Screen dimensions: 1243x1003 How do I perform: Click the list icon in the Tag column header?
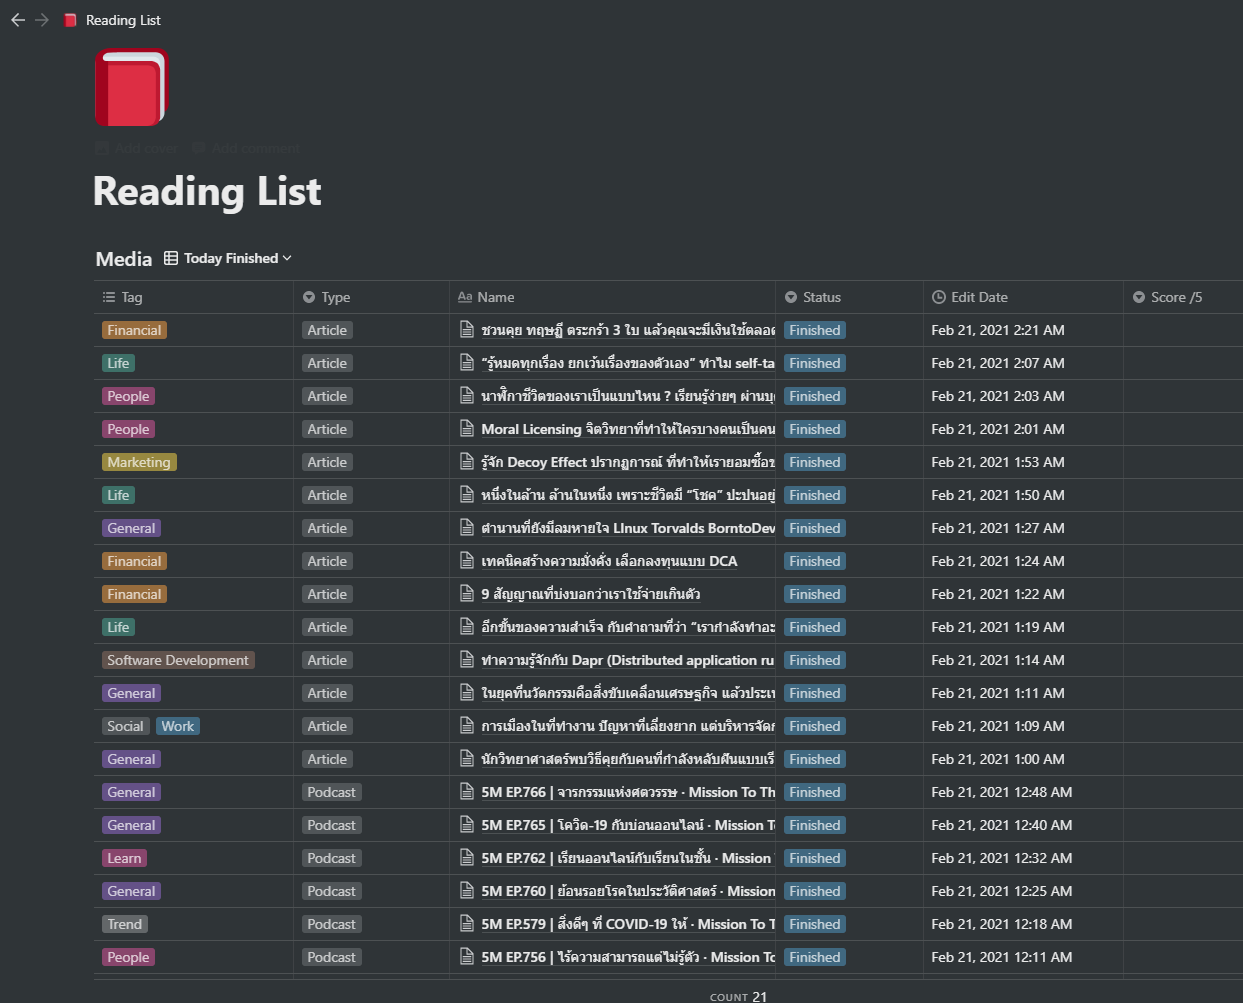106,296
